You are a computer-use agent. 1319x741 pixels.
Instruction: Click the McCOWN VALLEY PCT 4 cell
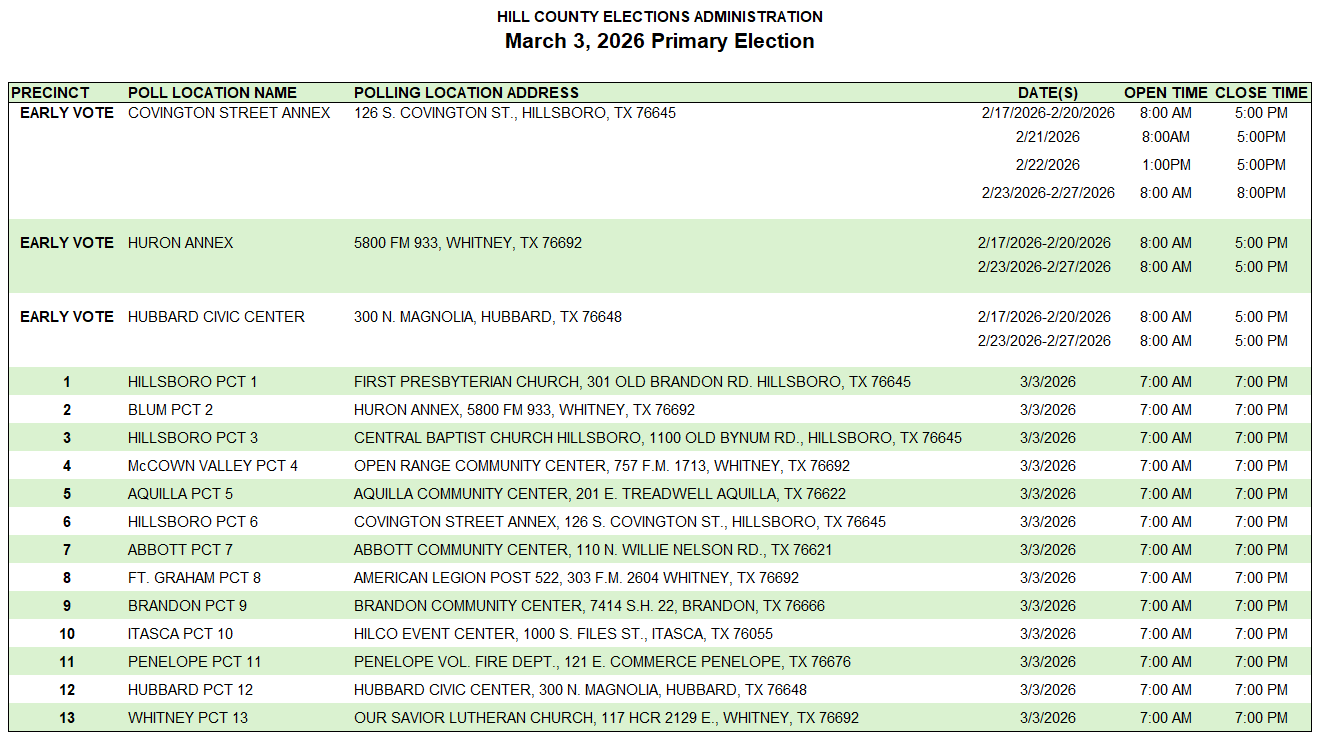(x=213, y=466)
